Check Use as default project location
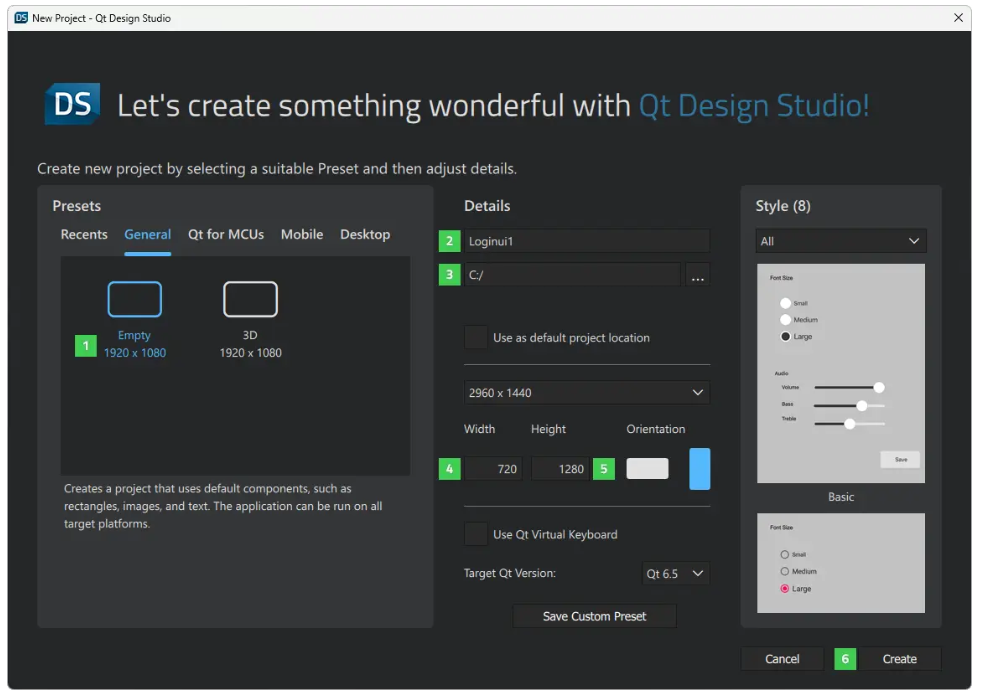 [x=476, y=337]
